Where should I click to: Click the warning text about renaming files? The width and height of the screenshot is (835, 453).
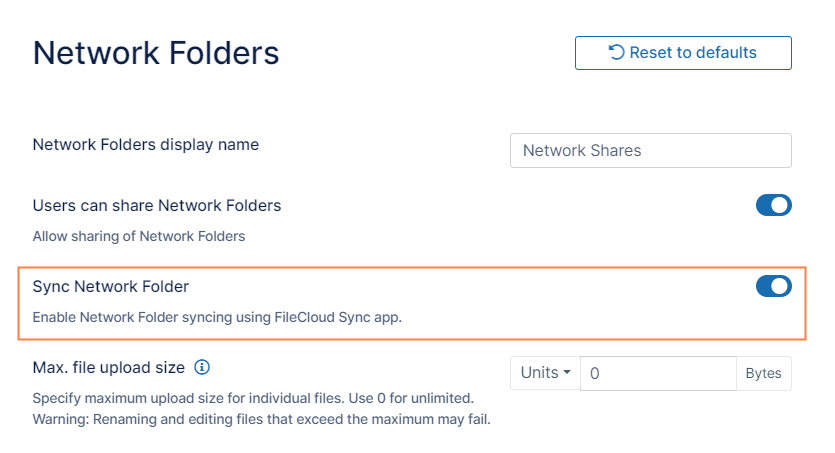[x=261, y=418]
